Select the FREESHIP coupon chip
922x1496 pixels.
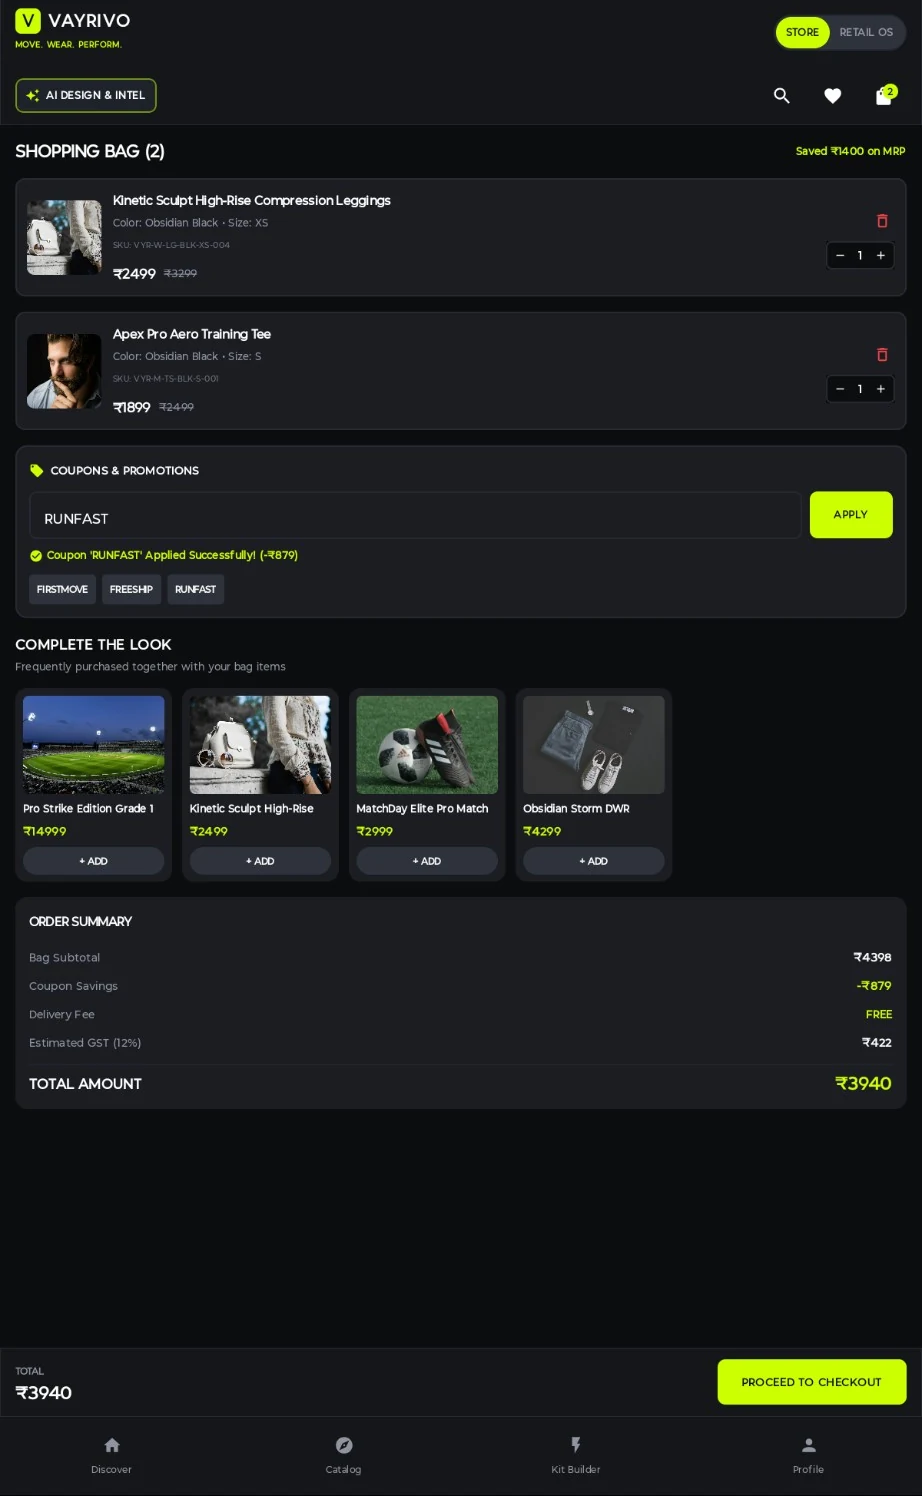[x=131, y=589]
